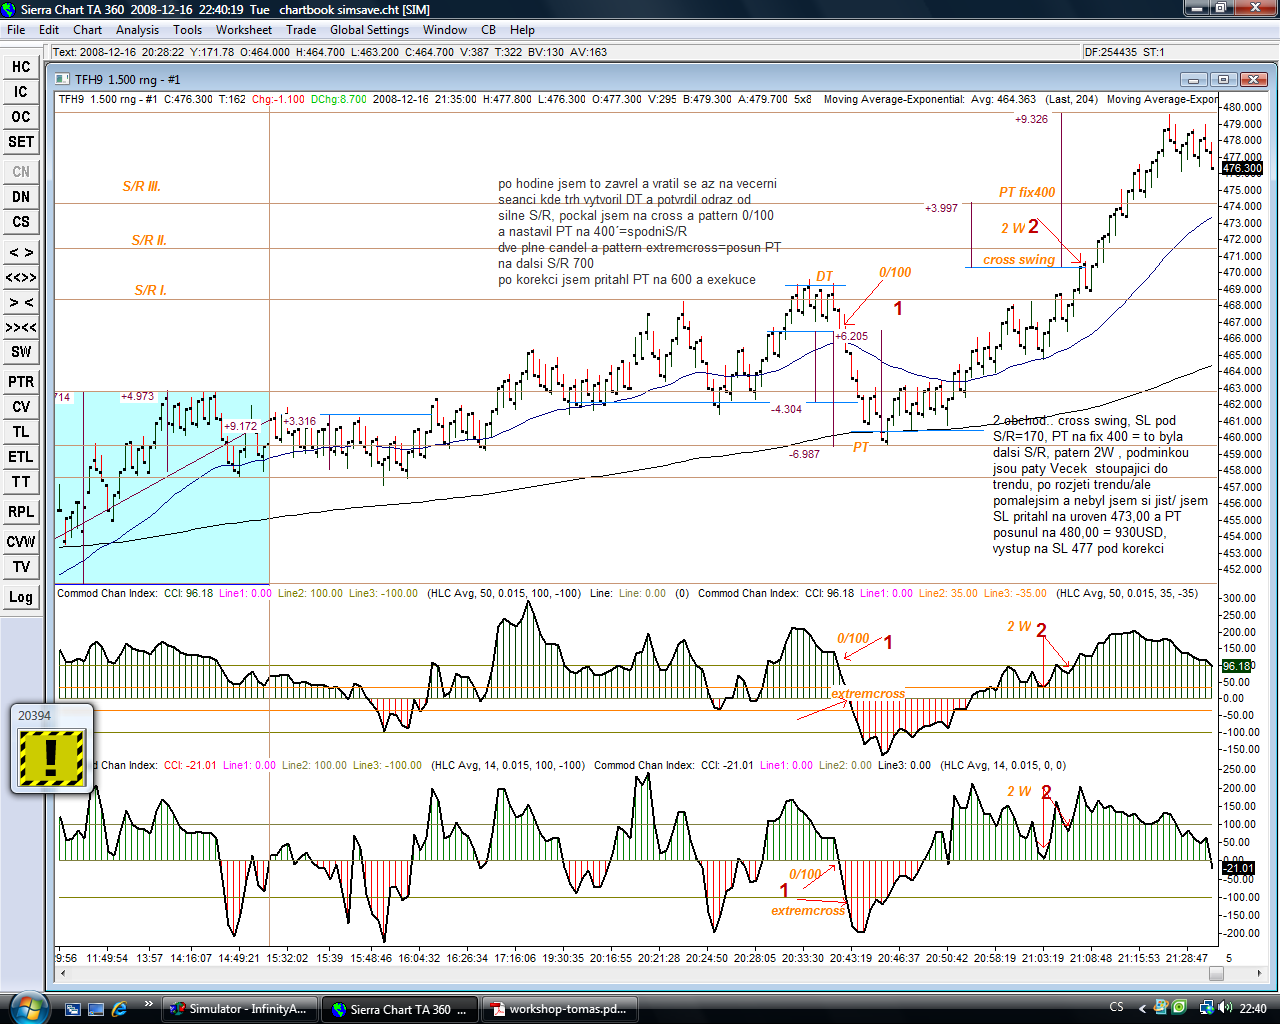
Task: Click the CN toolbar button
Action: click(x=21, y=172)
